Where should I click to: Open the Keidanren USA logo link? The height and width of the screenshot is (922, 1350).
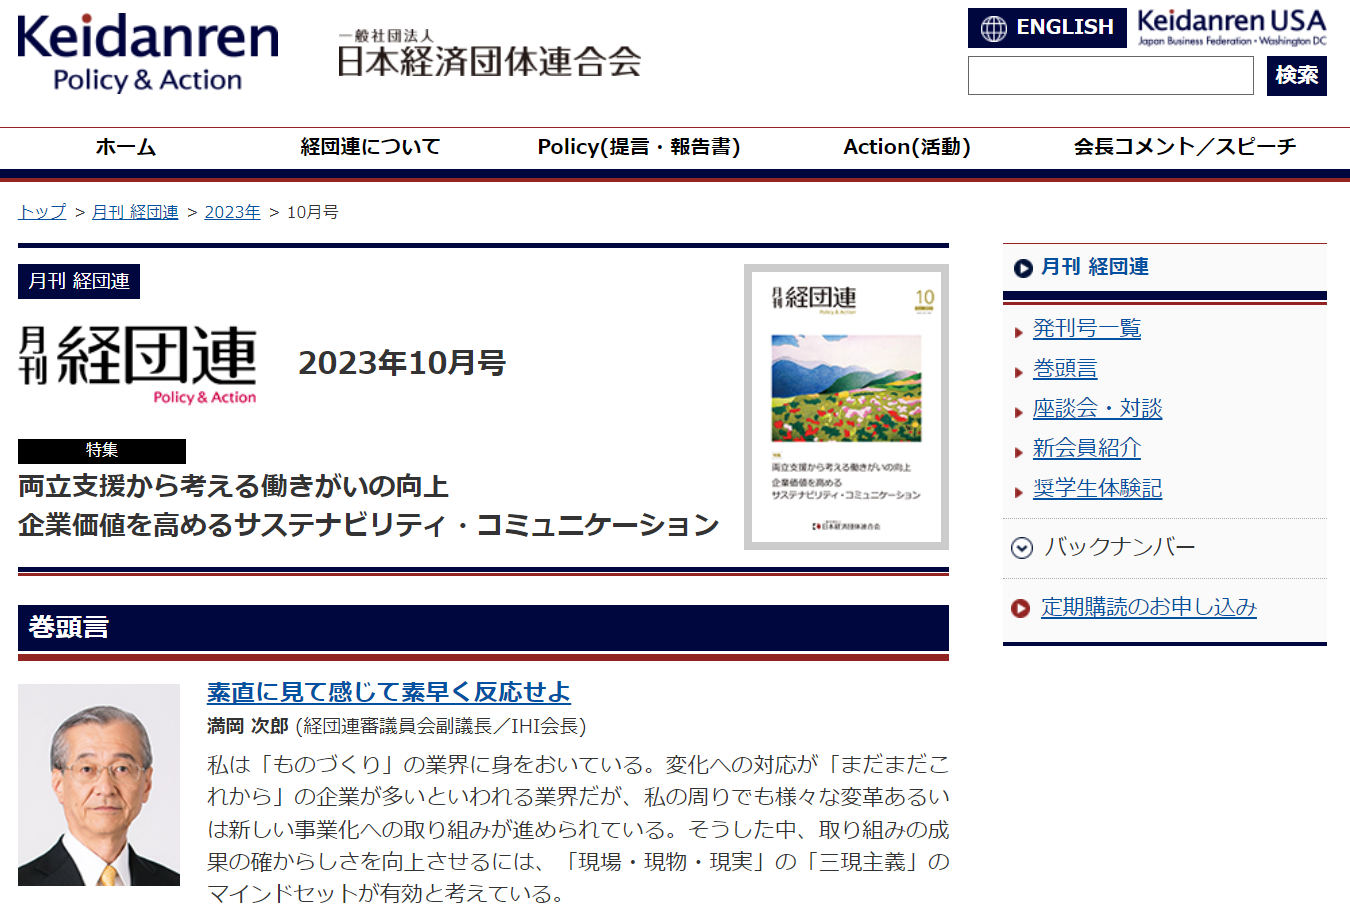coord(1232,28)
